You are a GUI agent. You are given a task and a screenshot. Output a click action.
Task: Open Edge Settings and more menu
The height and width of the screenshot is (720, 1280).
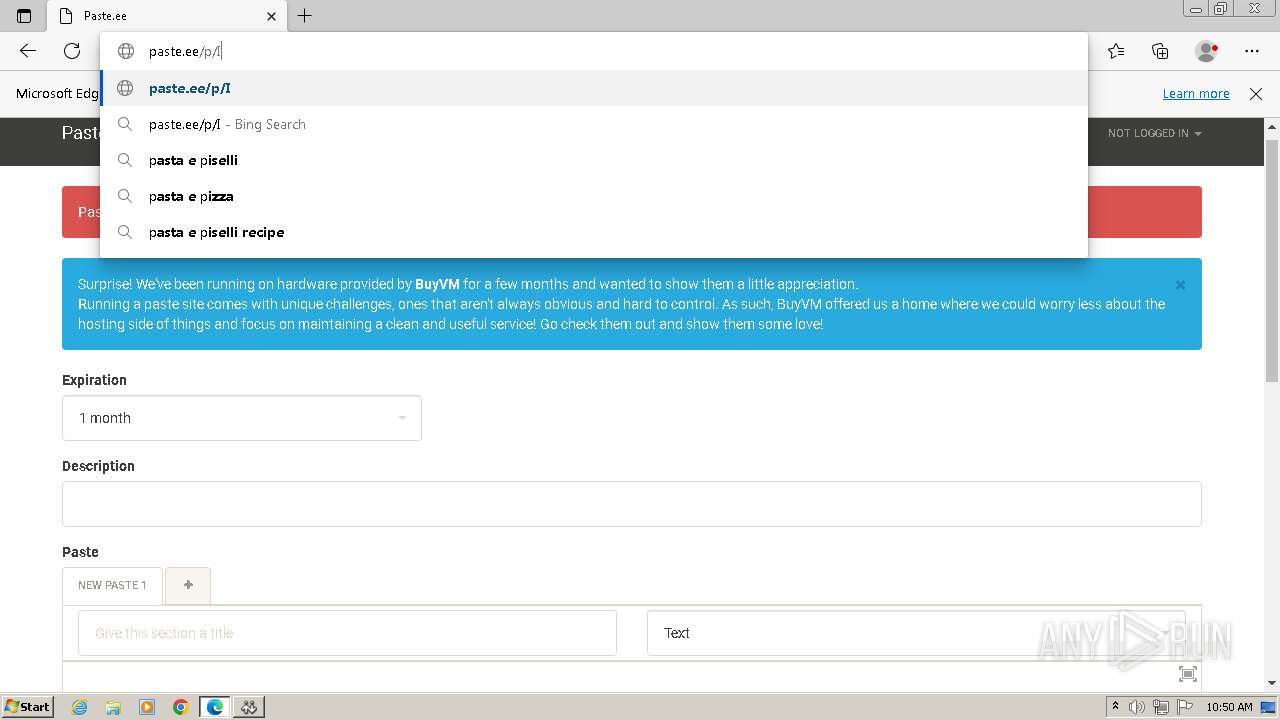pyautogui.click(x=1252, y=51)
